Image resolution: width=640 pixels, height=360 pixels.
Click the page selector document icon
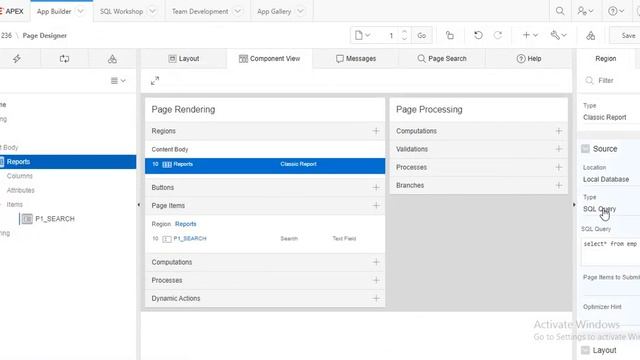[362, 36]
